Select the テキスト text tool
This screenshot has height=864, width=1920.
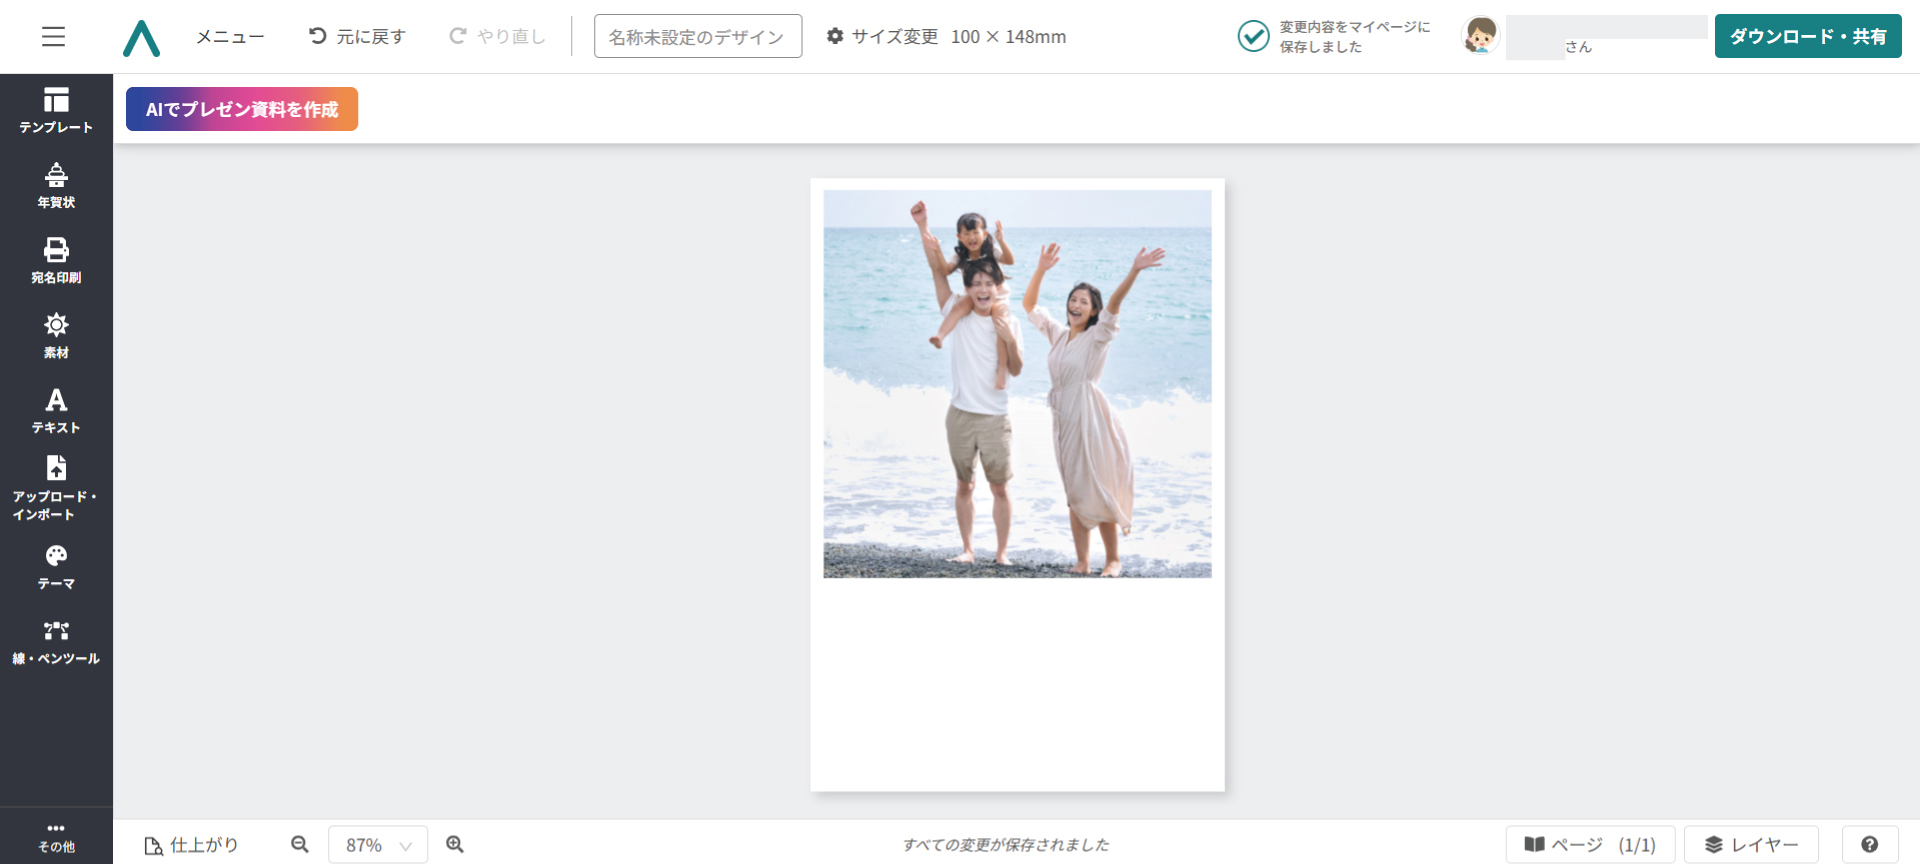(x=56, y=410)
